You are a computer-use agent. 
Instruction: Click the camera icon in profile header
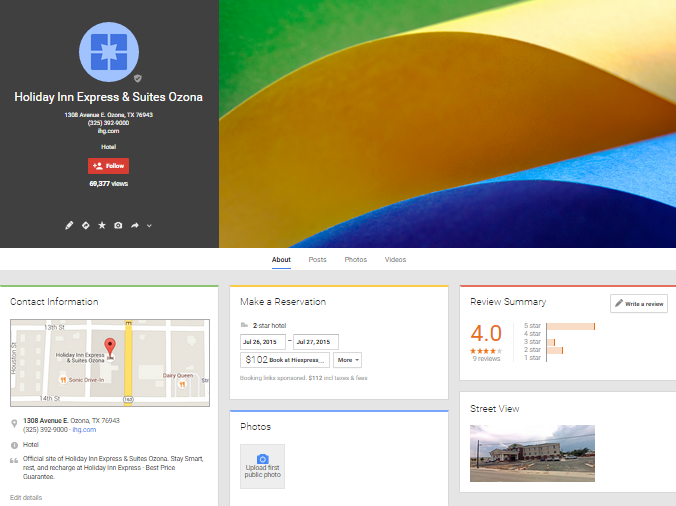tap(118, 226)
